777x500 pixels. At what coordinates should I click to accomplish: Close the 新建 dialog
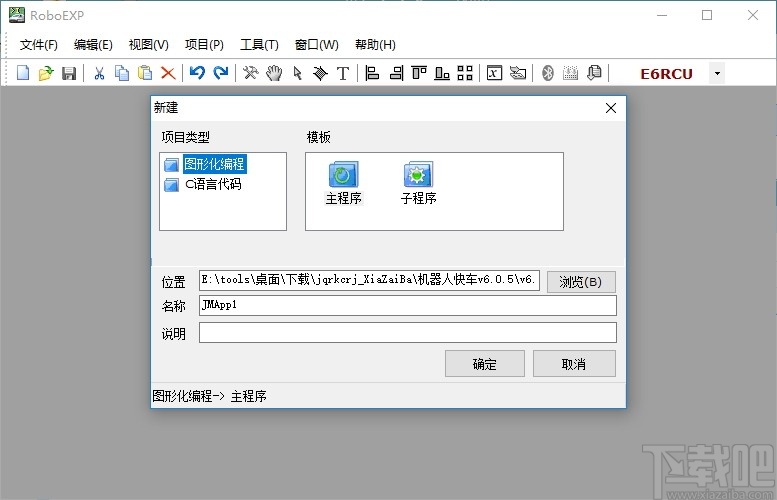click(611, 108)
